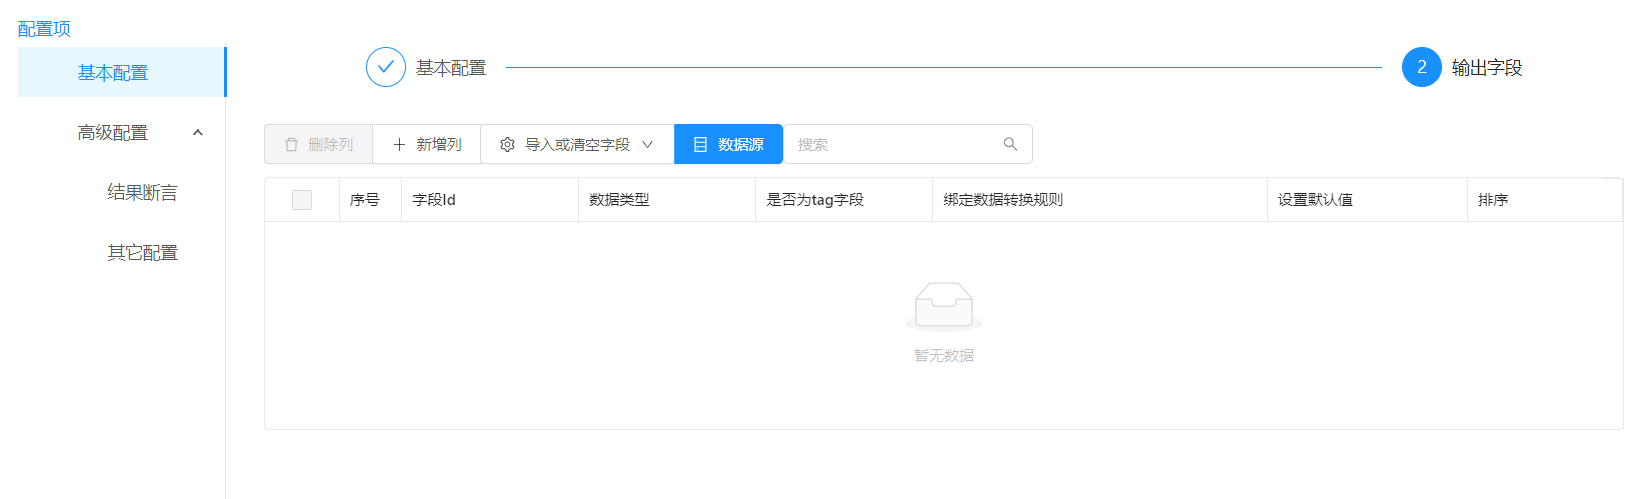
Task: Click the trash icon for 删除列
Action: pyautogui.click(x=291, y=145)
